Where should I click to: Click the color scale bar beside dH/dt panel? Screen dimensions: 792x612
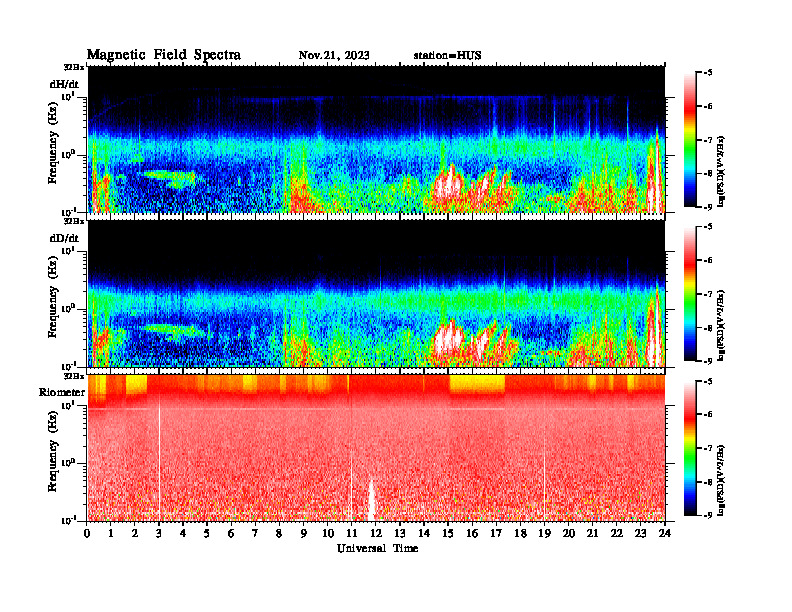click(690, 140)
